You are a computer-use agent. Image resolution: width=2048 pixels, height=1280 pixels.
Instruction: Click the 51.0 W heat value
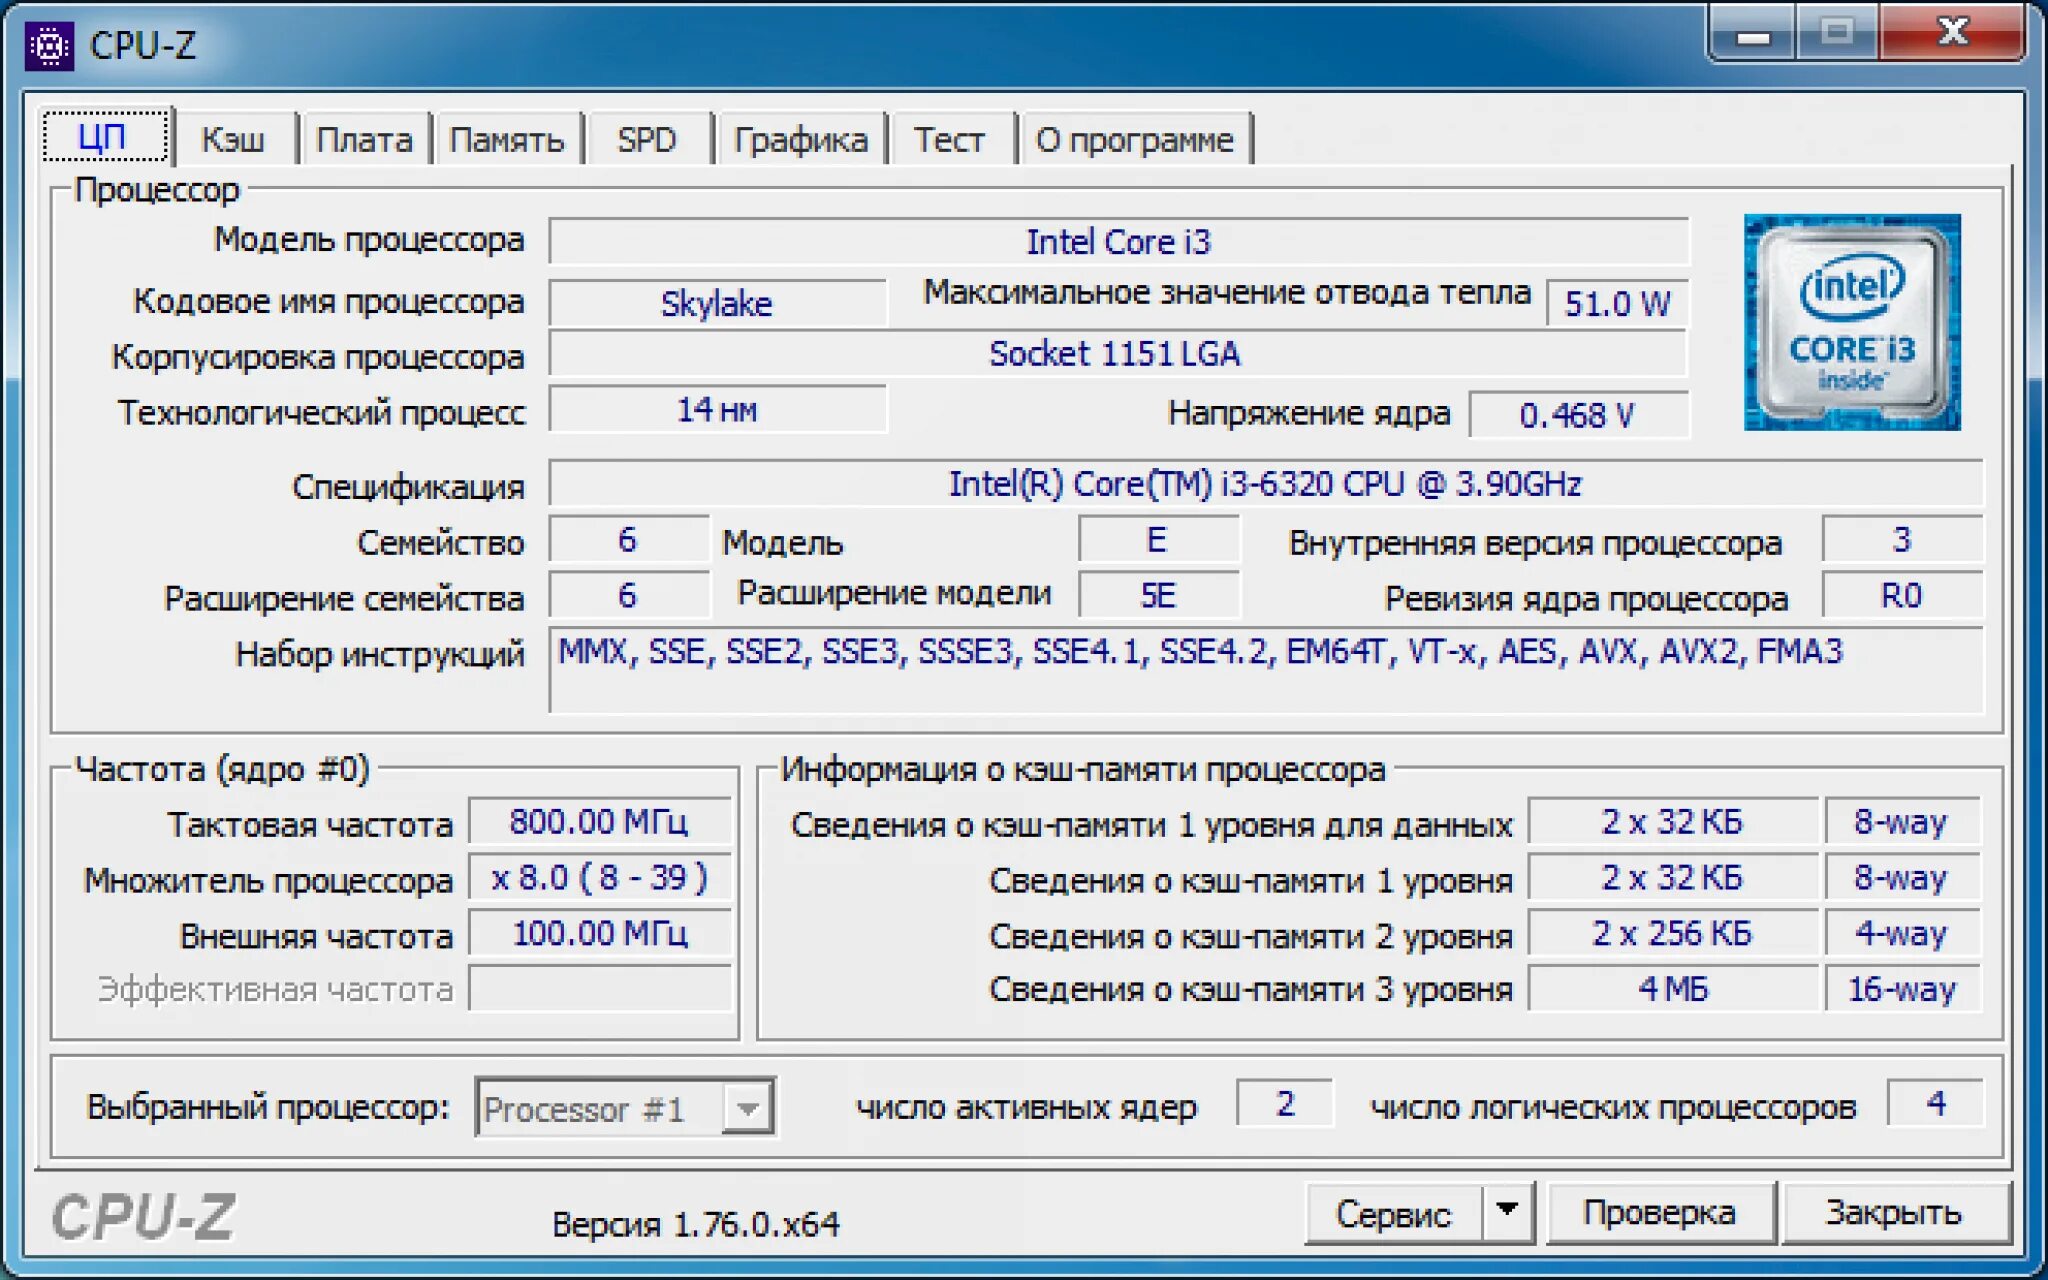(1617, 303)
